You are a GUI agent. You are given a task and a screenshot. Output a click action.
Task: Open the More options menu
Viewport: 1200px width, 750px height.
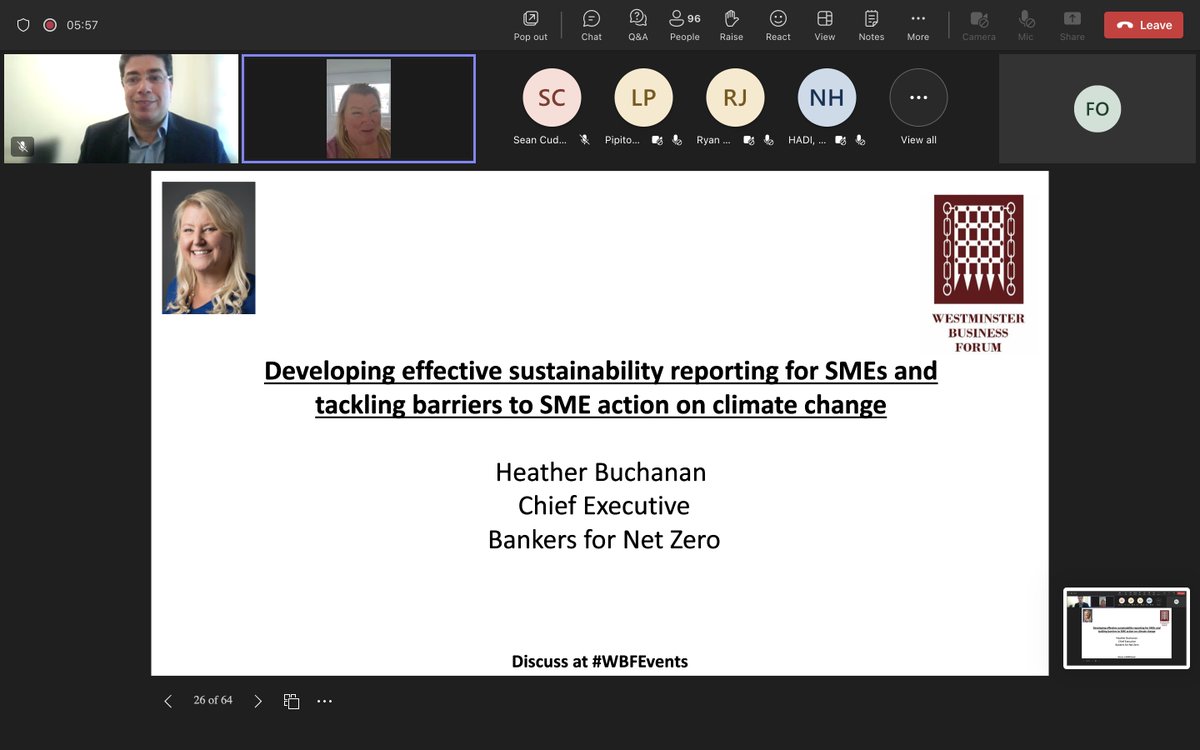click(917, 24)
